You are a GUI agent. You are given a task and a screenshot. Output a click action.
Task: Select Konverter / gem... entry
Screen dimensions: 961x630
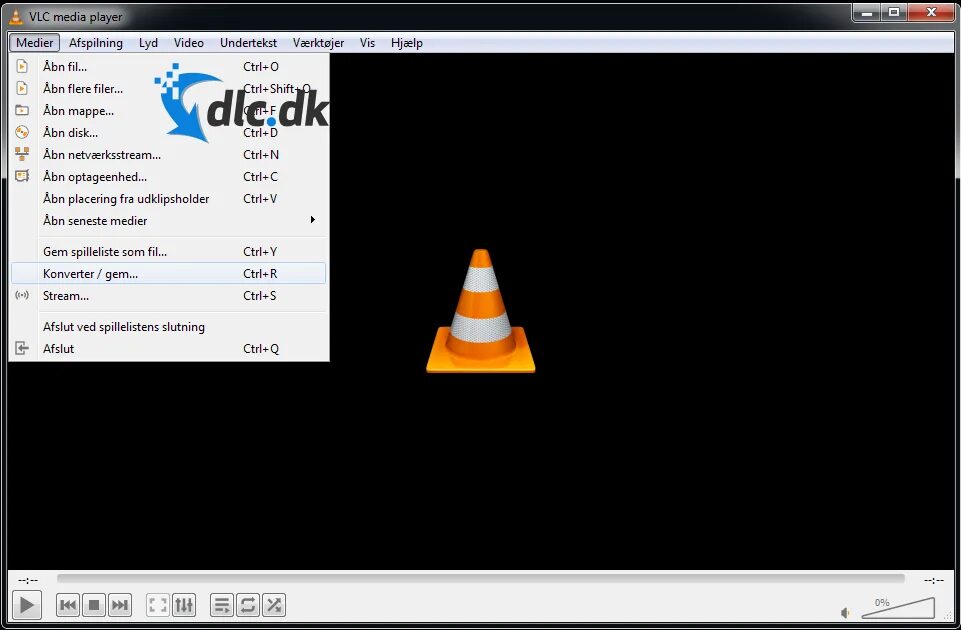[169, 273]
